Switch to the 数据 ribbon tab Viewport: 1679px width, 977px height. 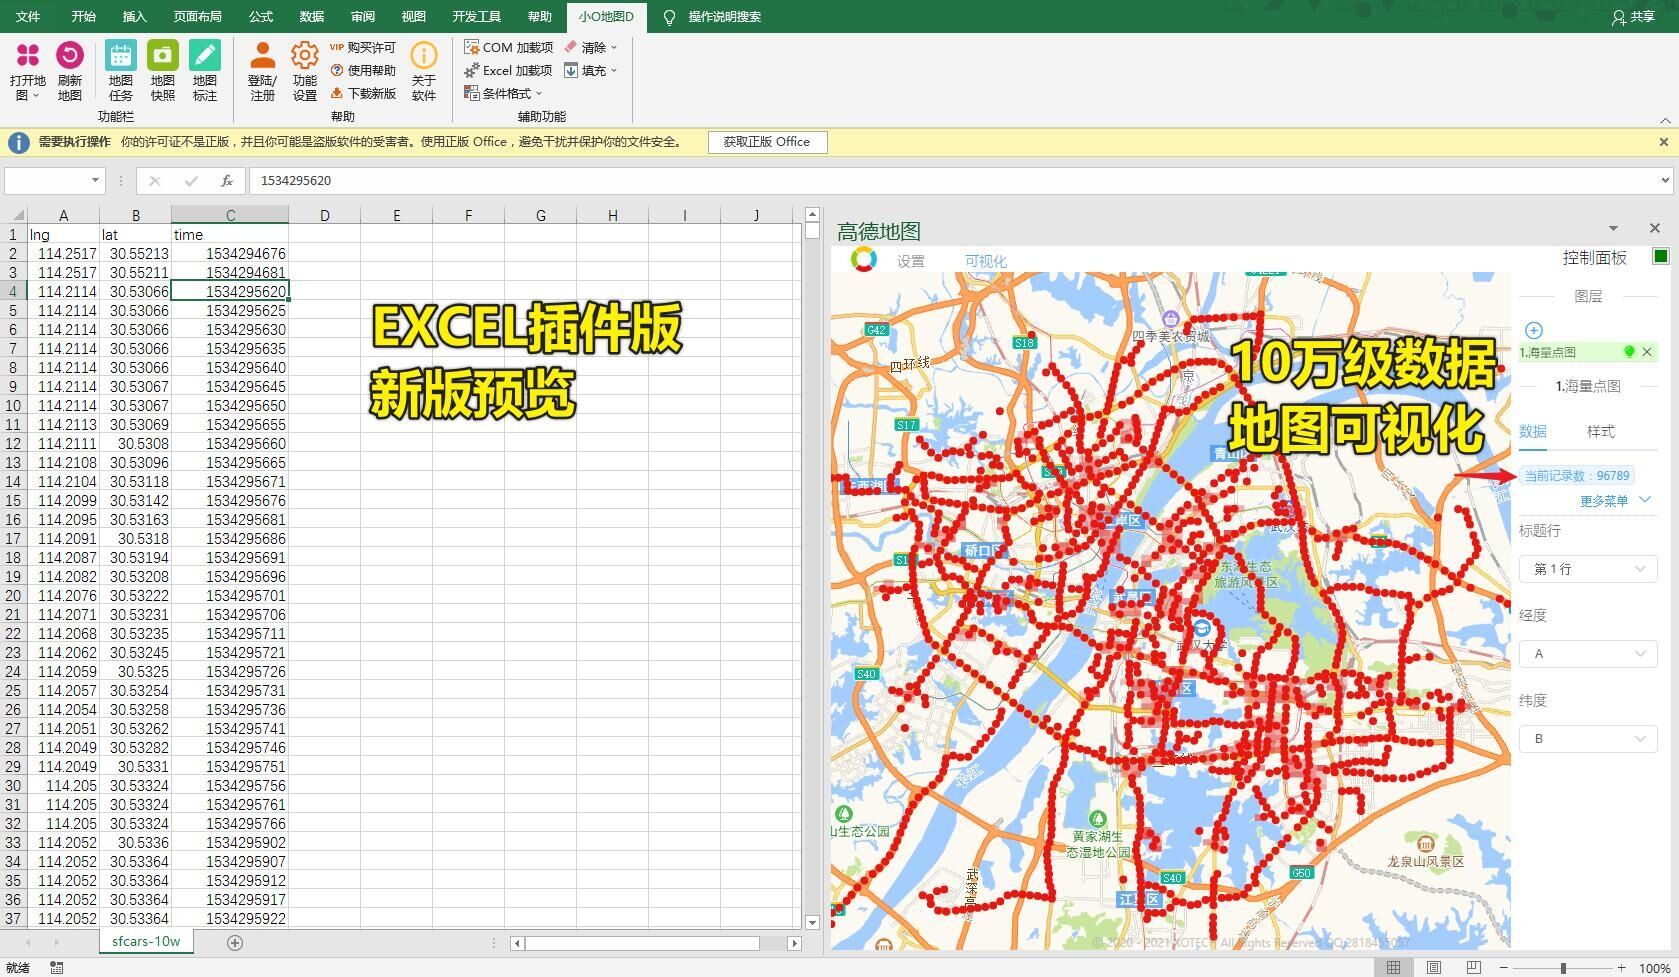point(312,17)
